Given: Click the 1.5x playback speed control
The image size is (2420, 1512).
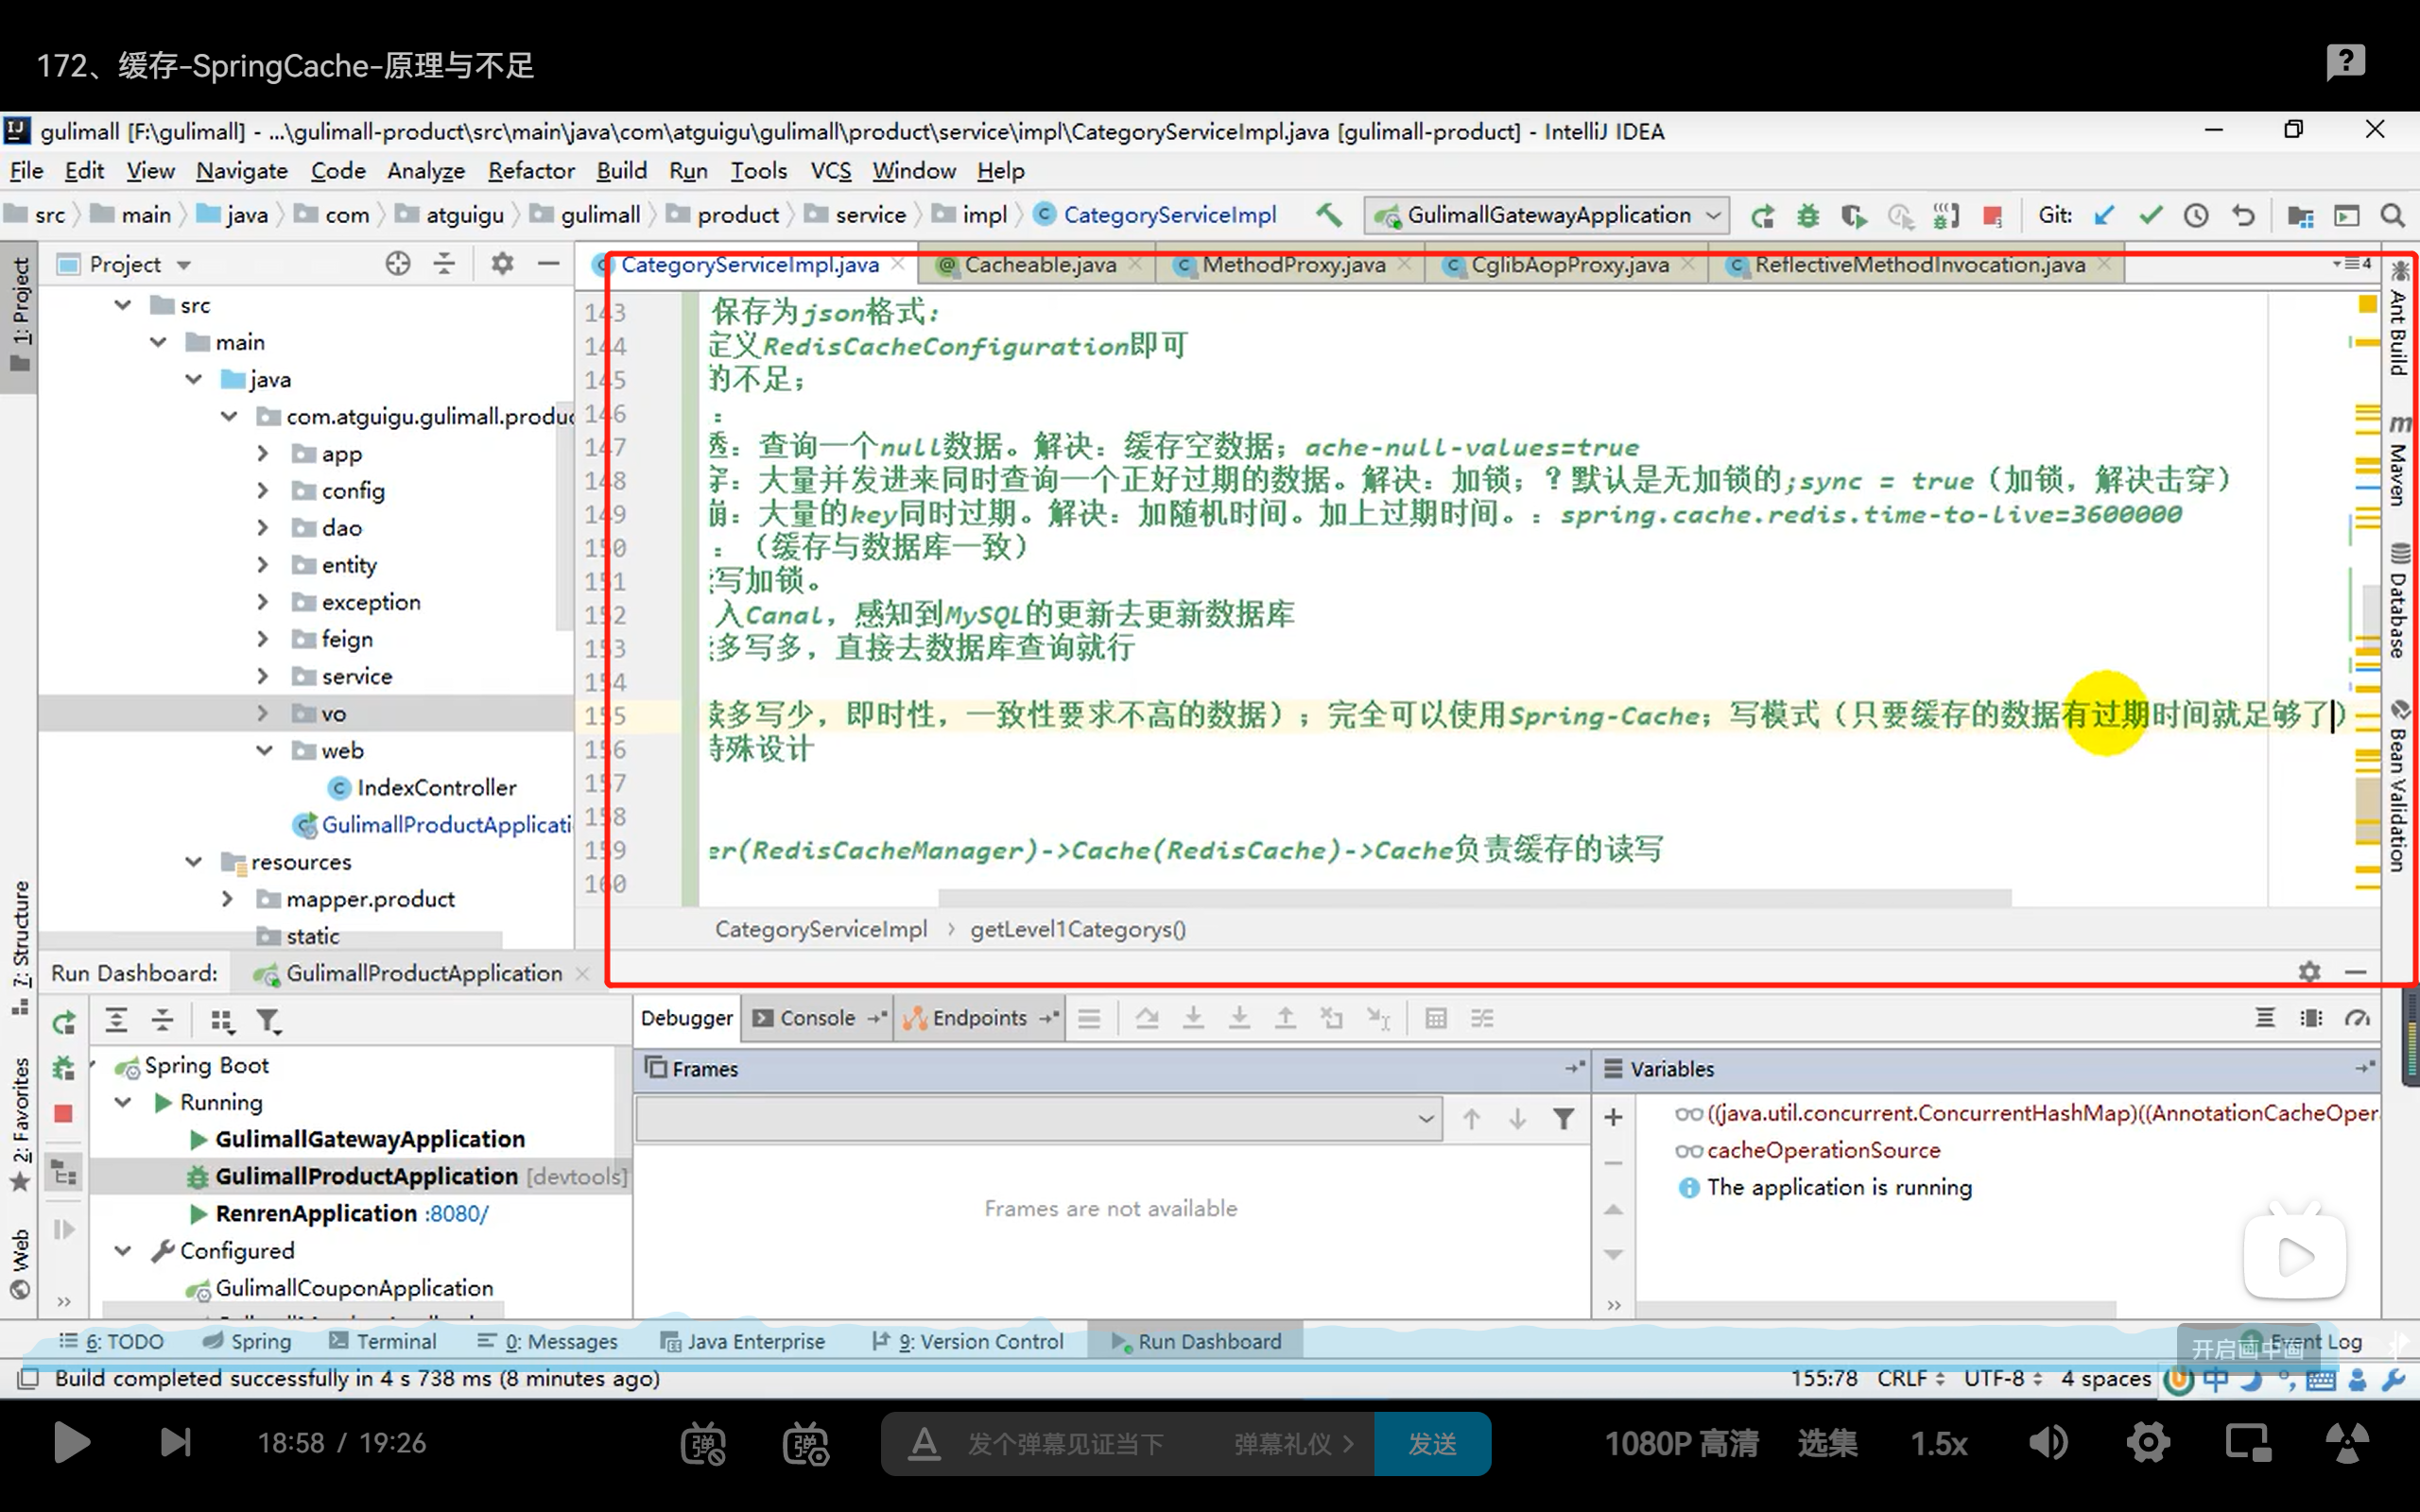Looking at the screenshot, I should point(1937,1443).
